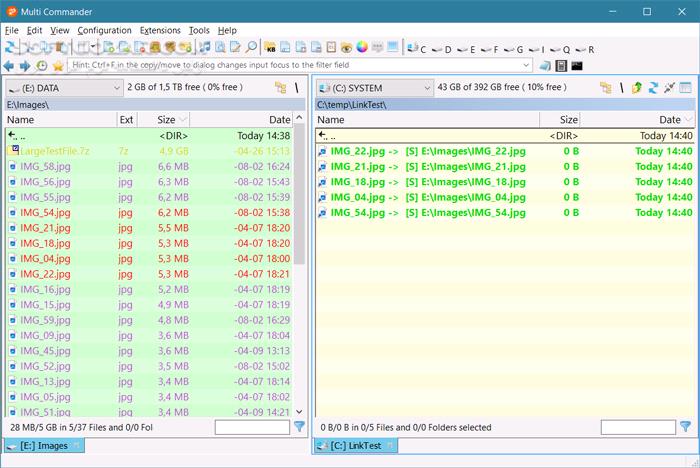Select IMG_04.jpg symlink in right panel

coord(505,197)
